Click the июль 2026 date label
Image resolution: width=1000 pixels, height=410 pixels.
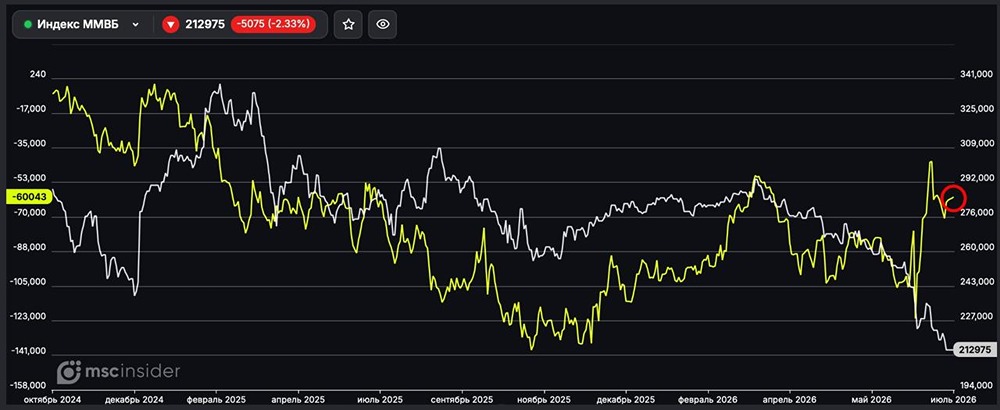coord(953,399)
